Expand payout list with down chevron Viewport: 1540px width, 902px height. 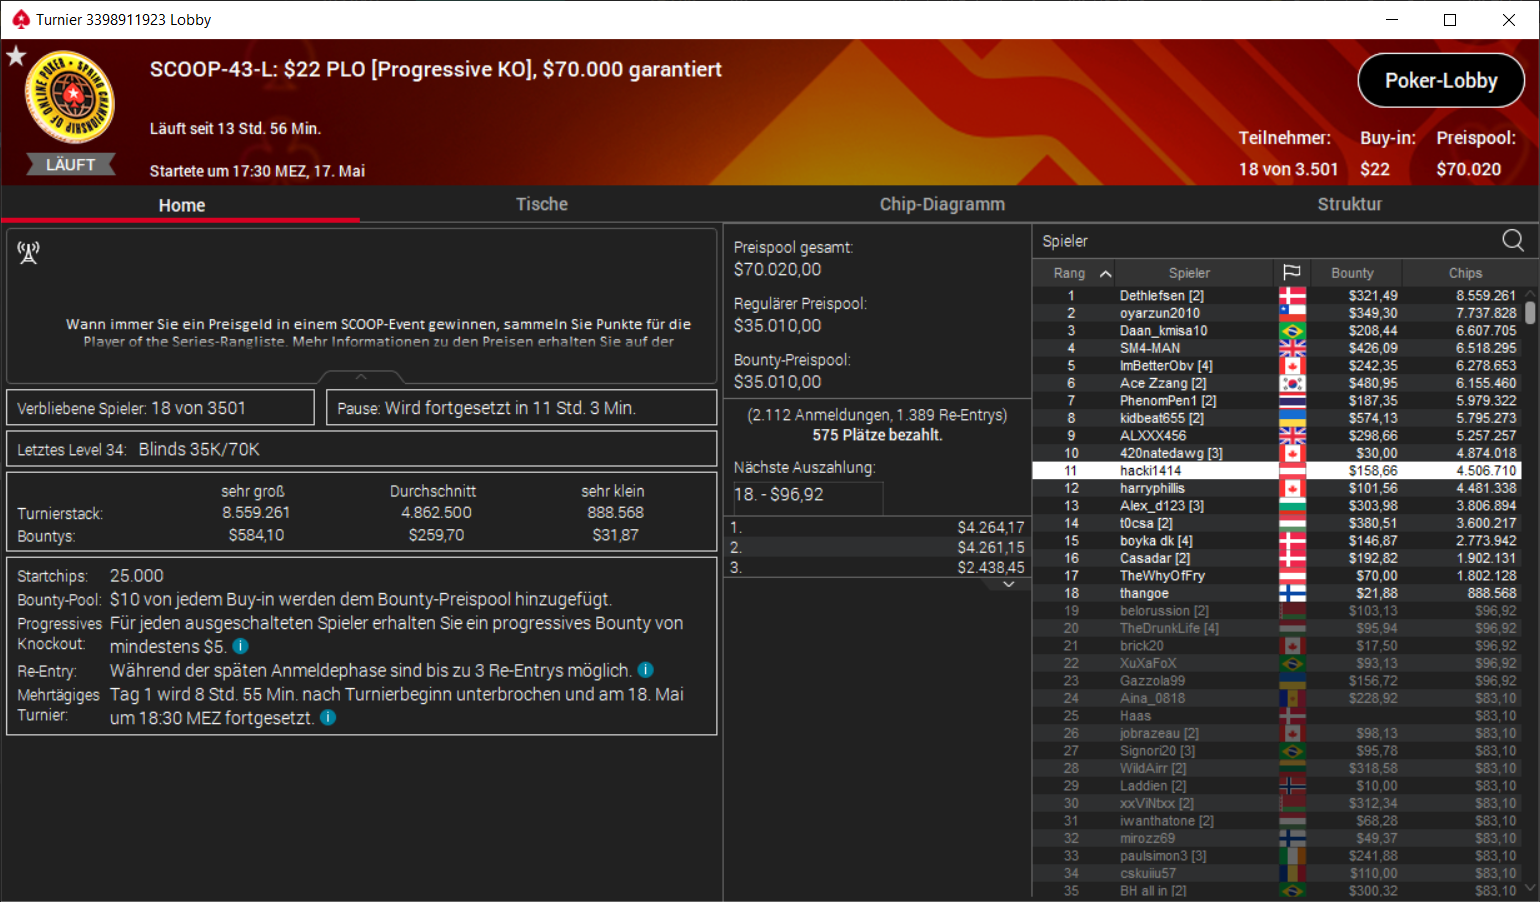[x=1009, y=584]
